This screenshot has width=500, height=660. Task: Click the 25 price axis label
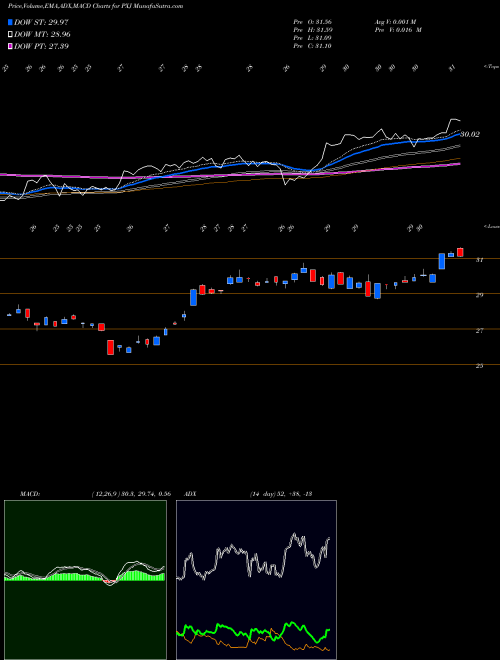point(479,366)
